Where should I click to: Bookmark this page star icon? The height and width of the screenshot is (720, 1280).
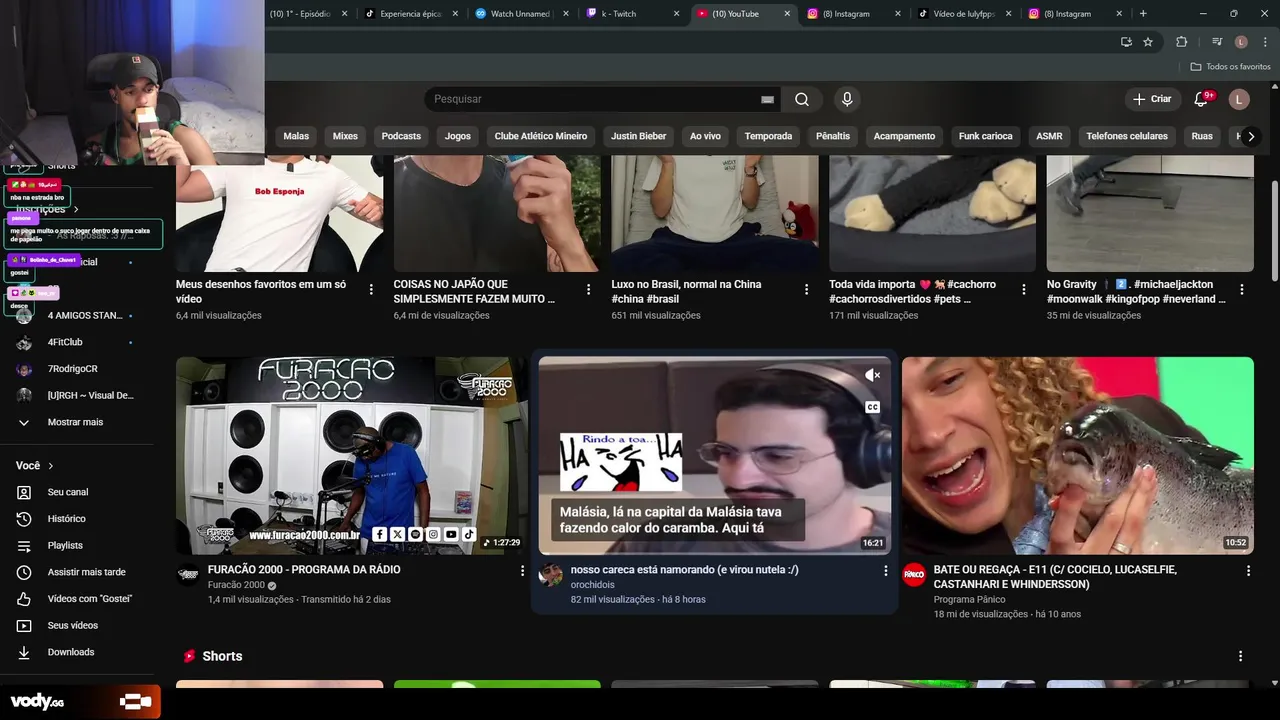[1148, 42]
